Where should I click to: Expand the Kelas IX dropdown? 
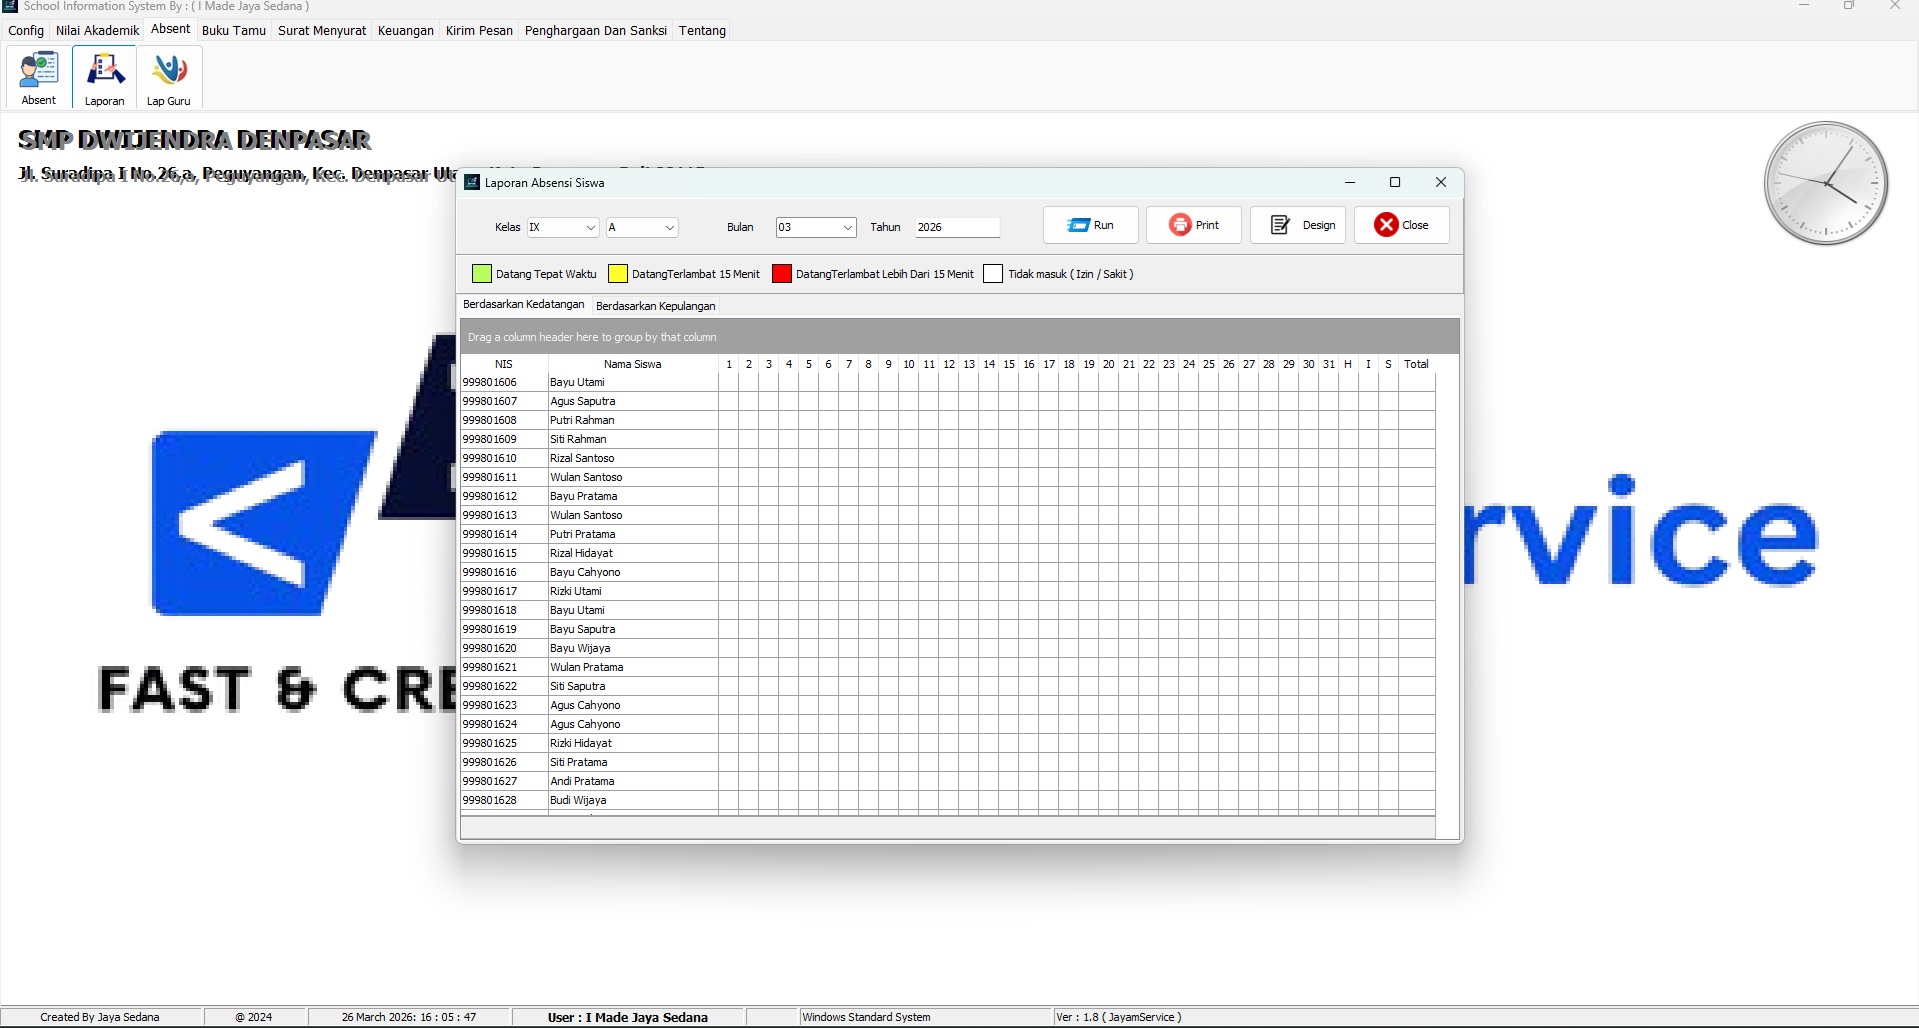tap(590, 228)
